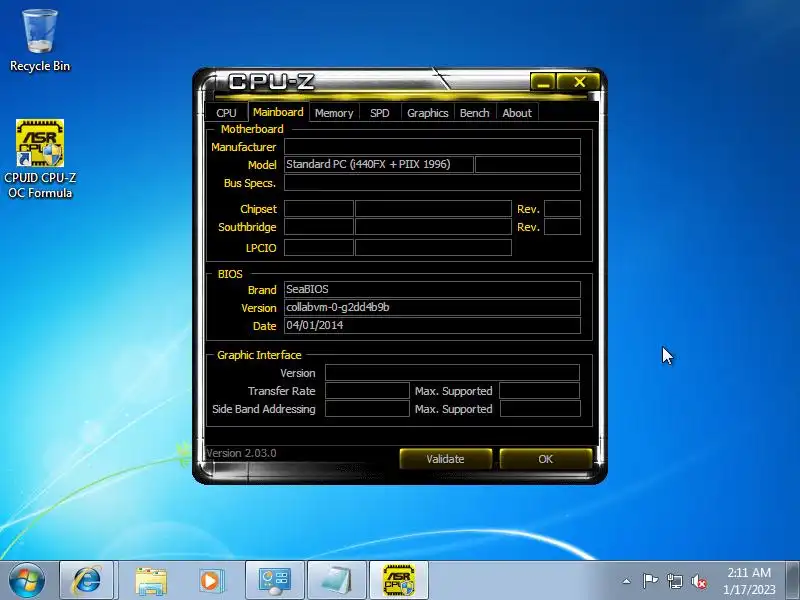
Task: Select the CPUID CPU-Z OC Formula shortcut
Action: (40, 159)
